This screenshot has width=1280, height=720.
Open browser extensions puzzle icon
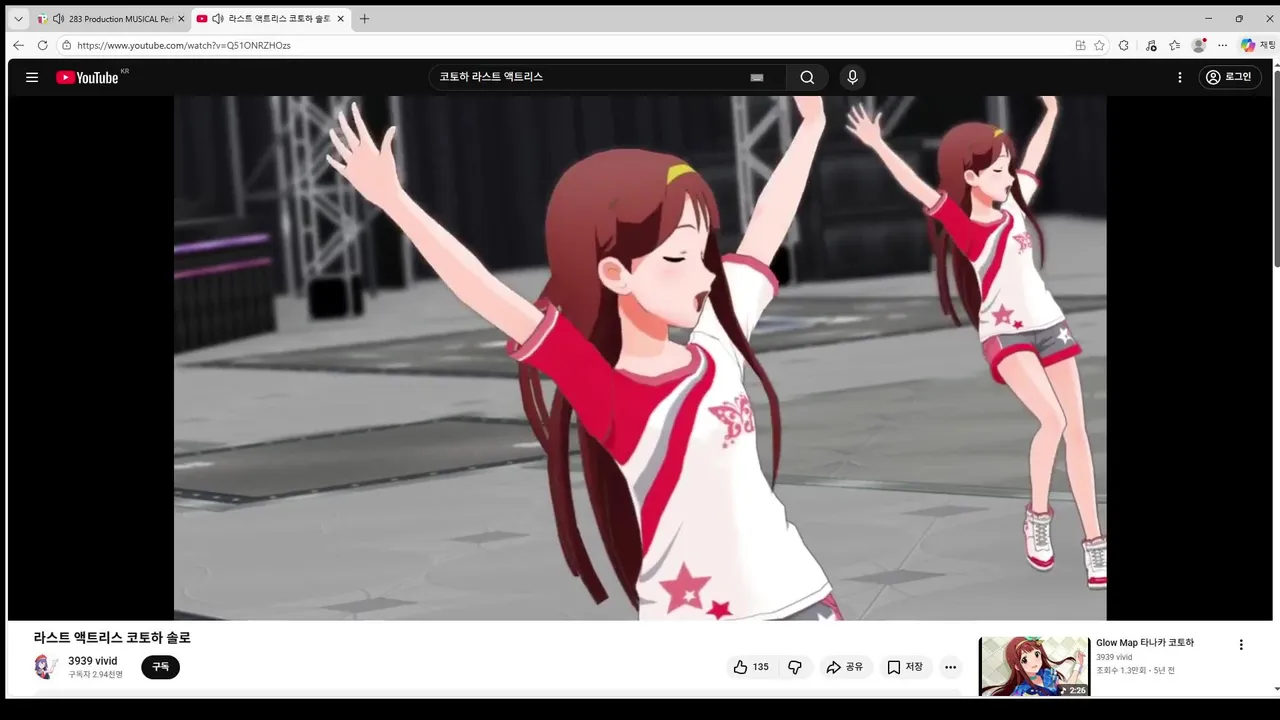pyautogui.click(x=1124, y=45)
